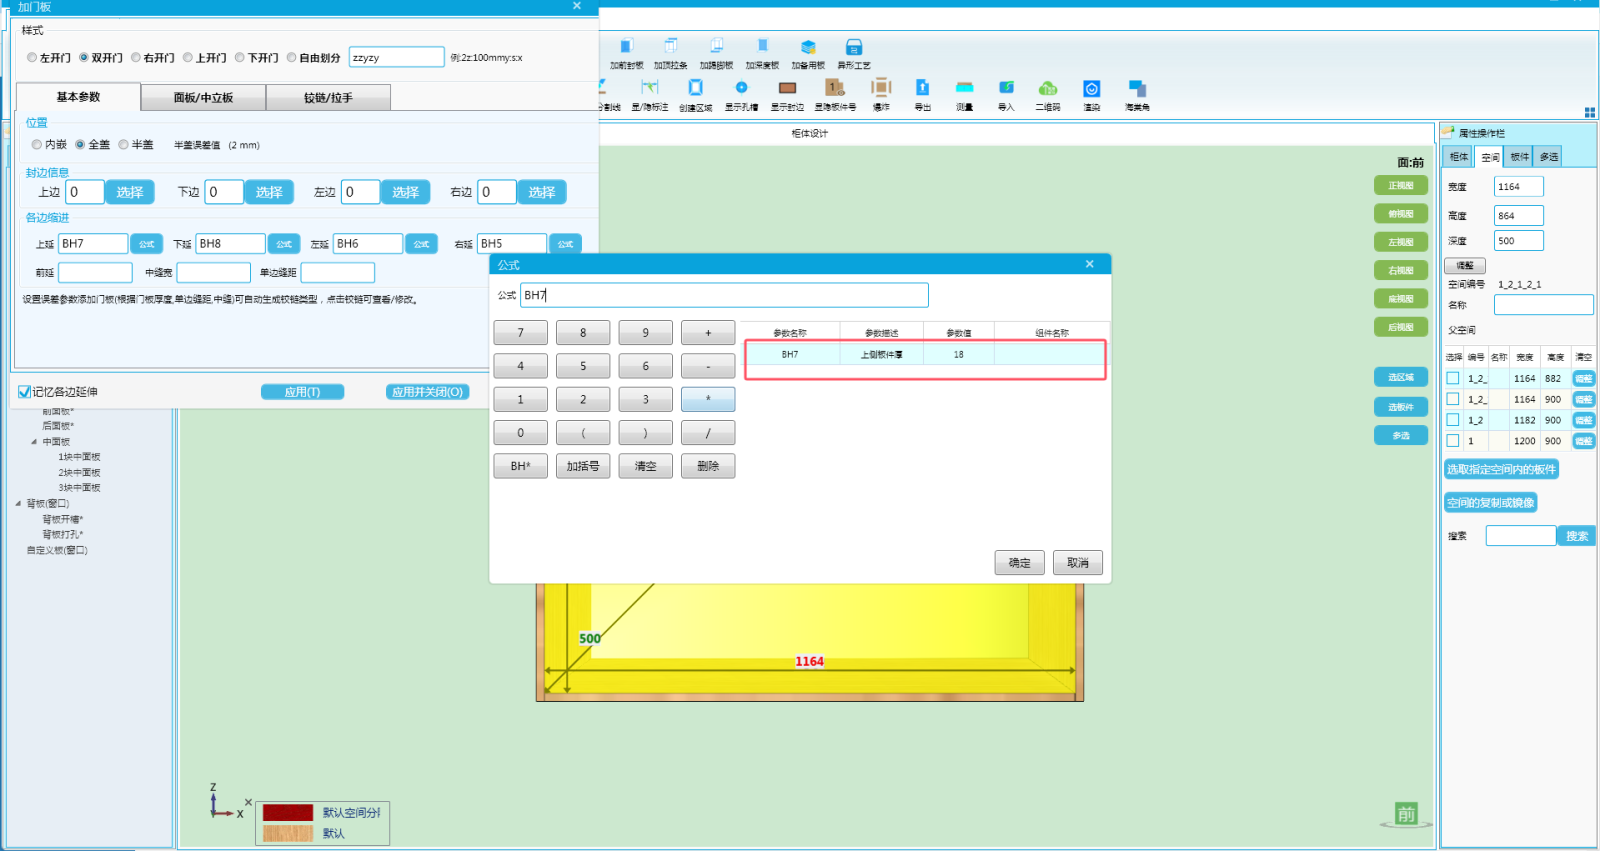The height and width of the screenshot is (851, 1600).
Task: Collapse the 背板(窗口) tree node
Action: pyautogui.click(x=18, y=504)
